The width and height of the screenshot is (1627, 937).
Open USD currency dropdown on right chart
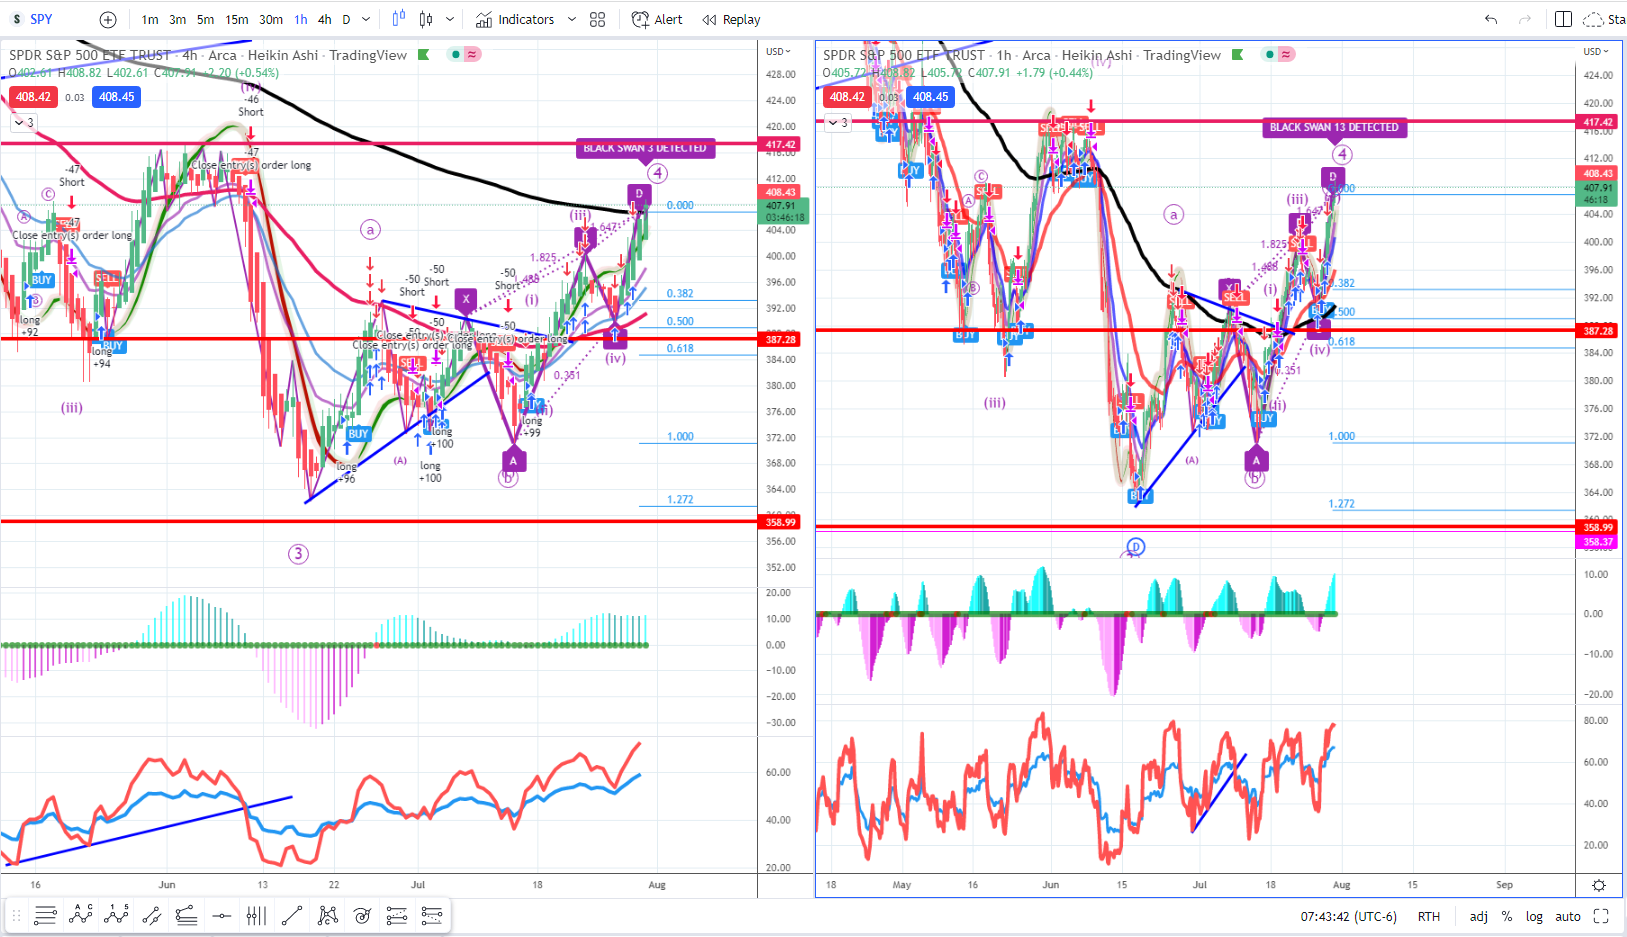[x=1593, y=51]
